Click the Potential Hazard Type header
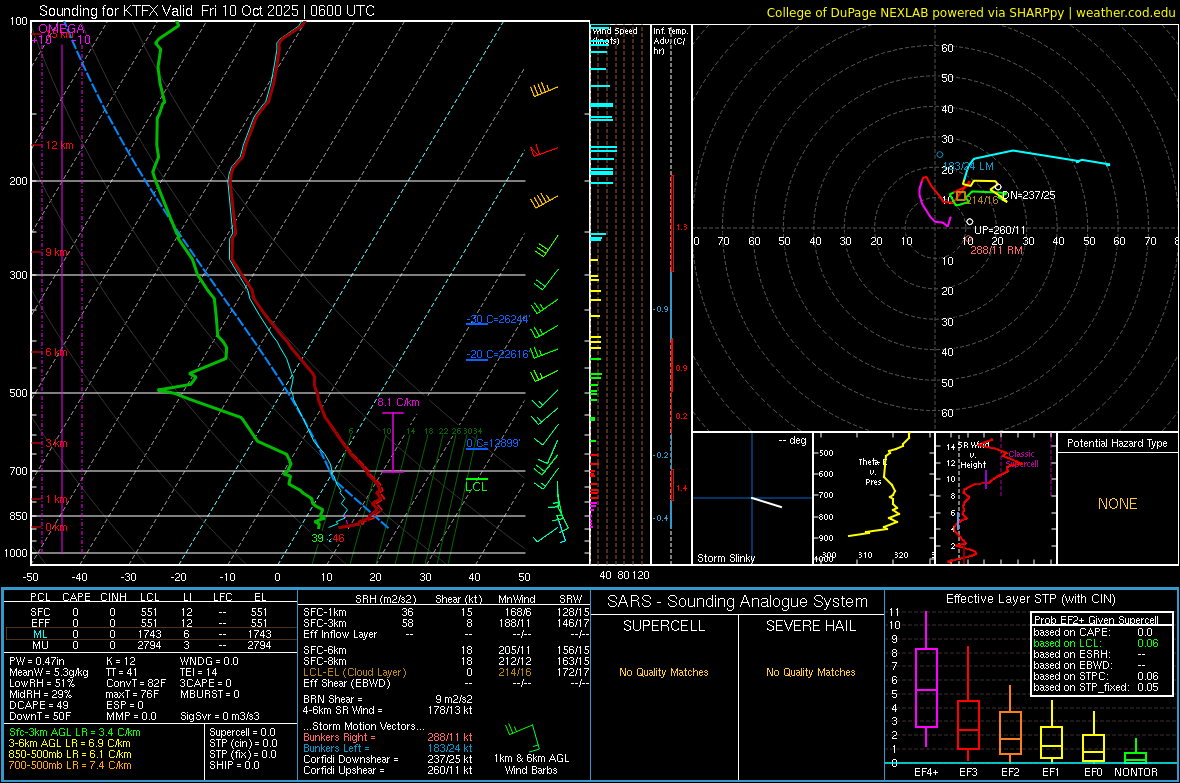The width and height of the screenshot is (1180, 783). pos(1117,443)
